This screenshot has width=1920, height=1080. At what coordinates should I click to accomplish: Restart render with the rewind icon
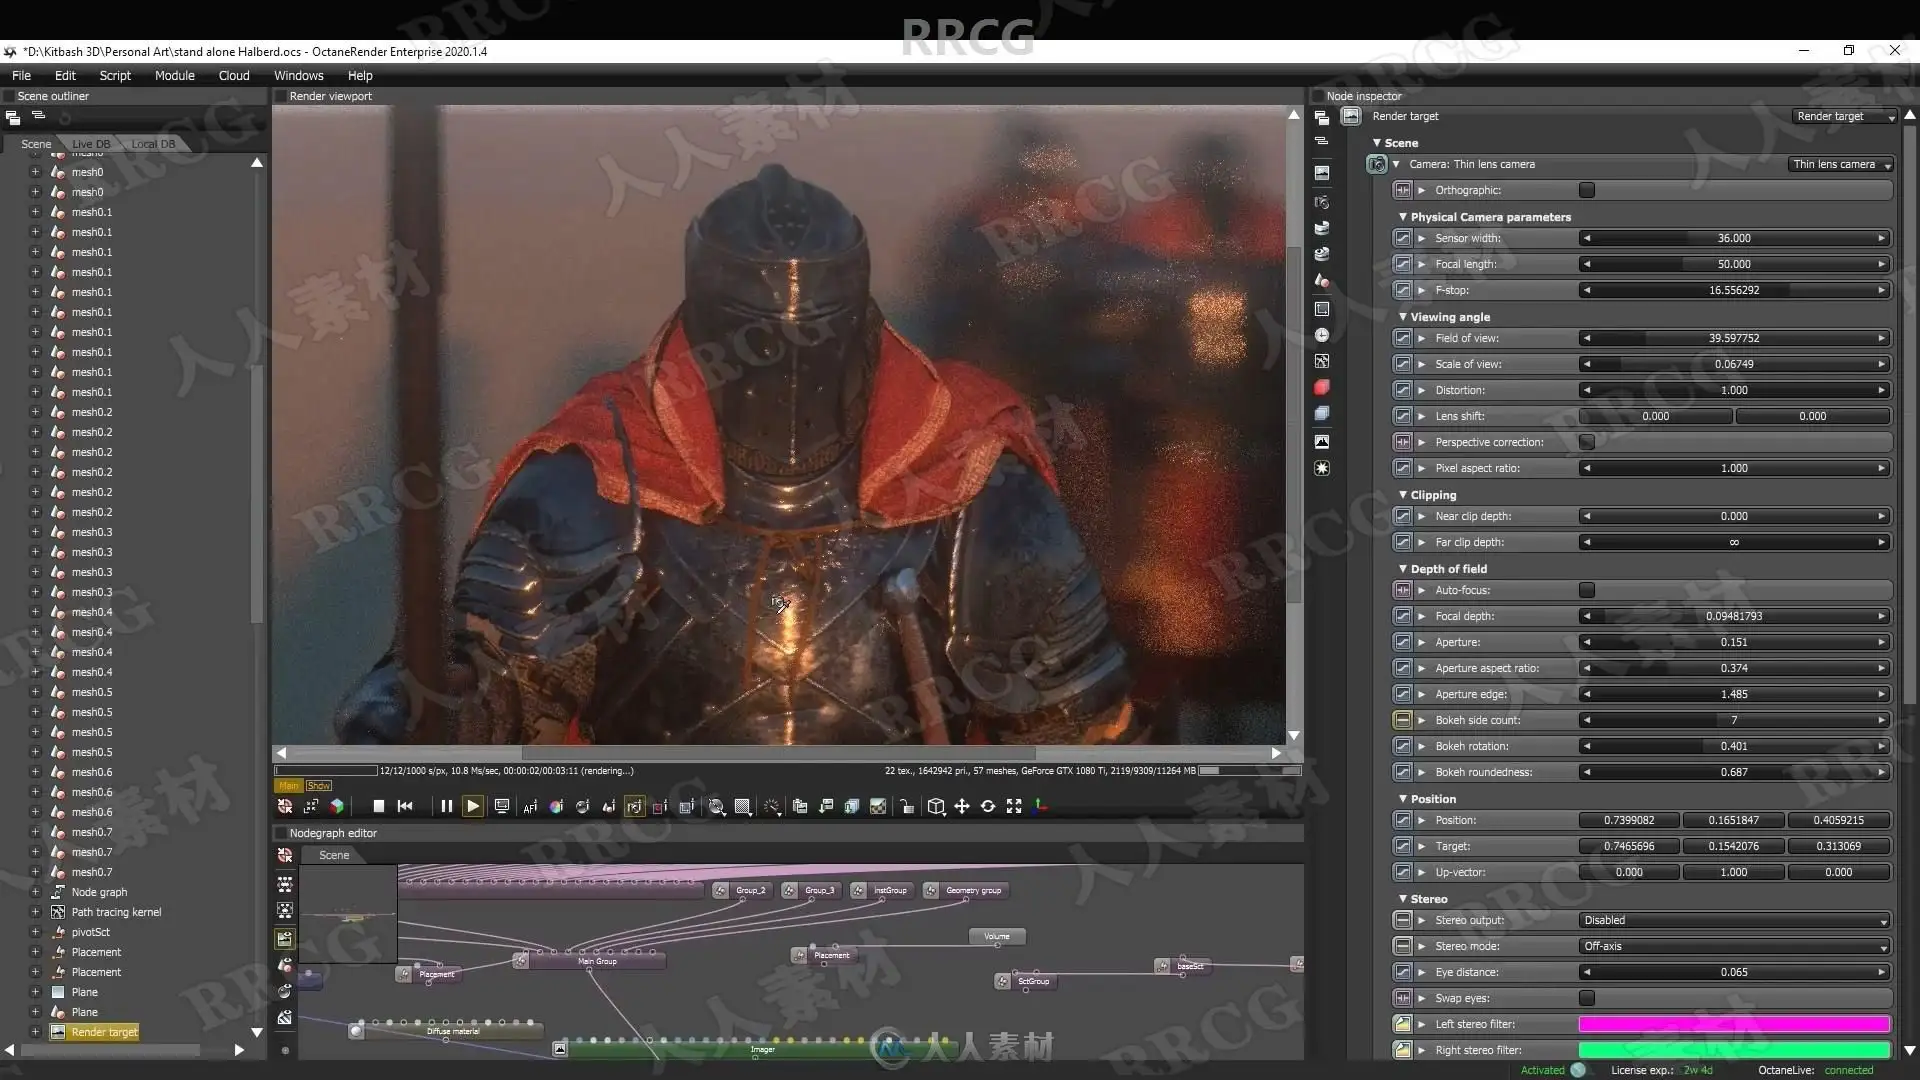point(405,806)
